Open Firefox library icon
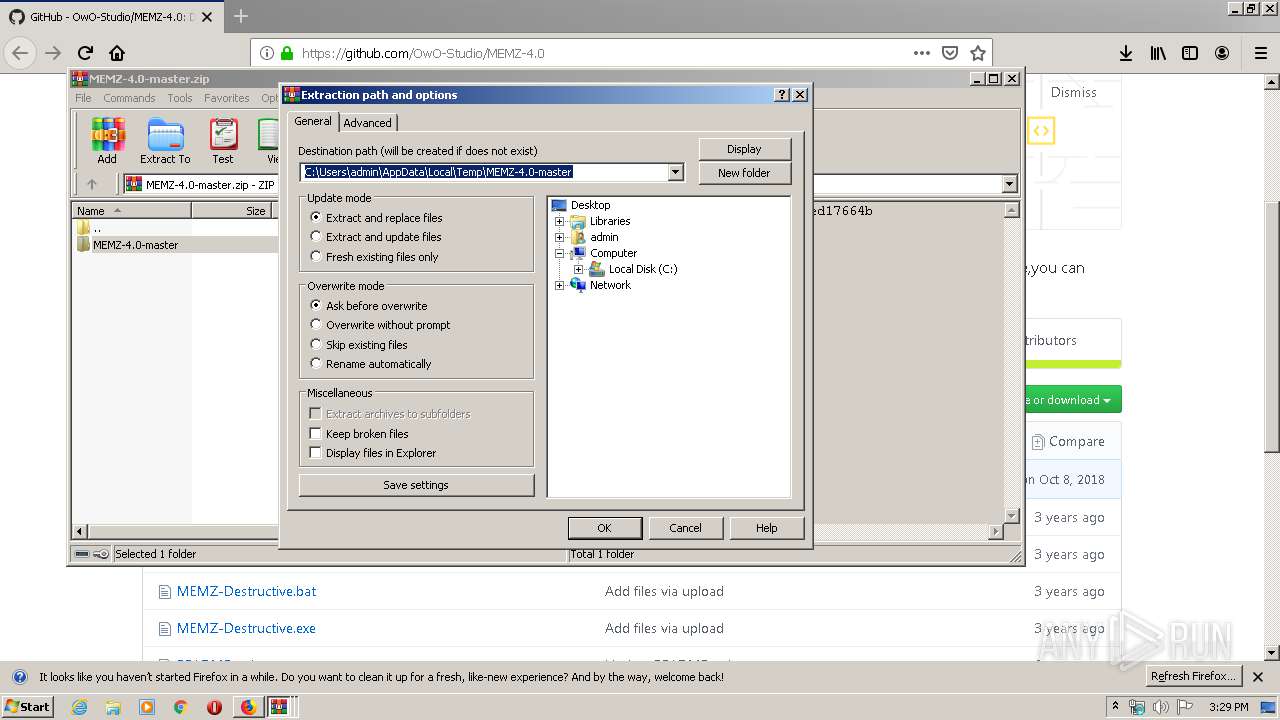 click(1158, 53)
